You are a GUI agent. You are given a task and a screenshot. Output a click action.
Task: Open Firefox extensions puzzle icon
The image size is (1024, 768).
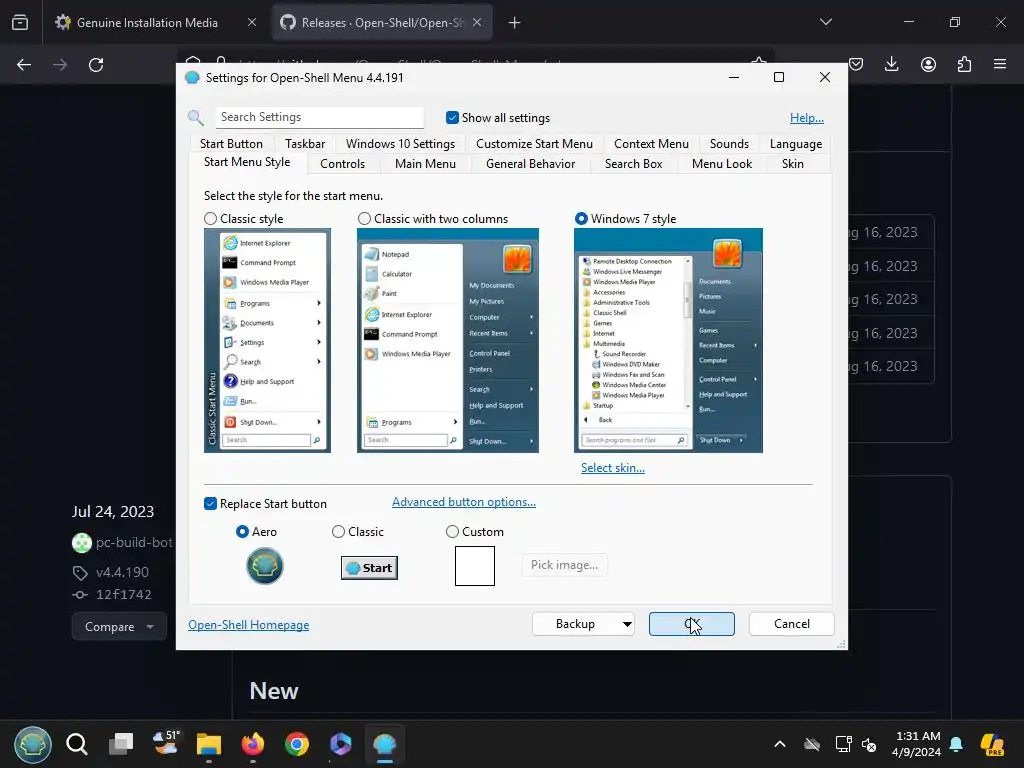(964, 64)
